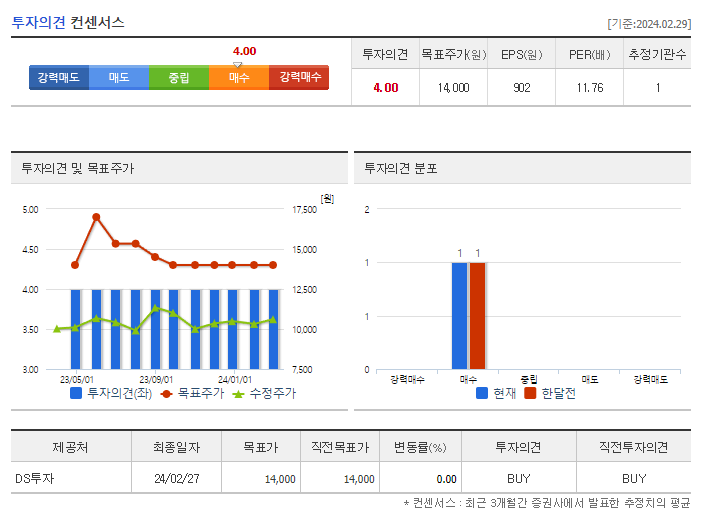Click the blue 현재 bar in the 매수 category
This screenshot has width=702, height=518.
coord(459,316)
